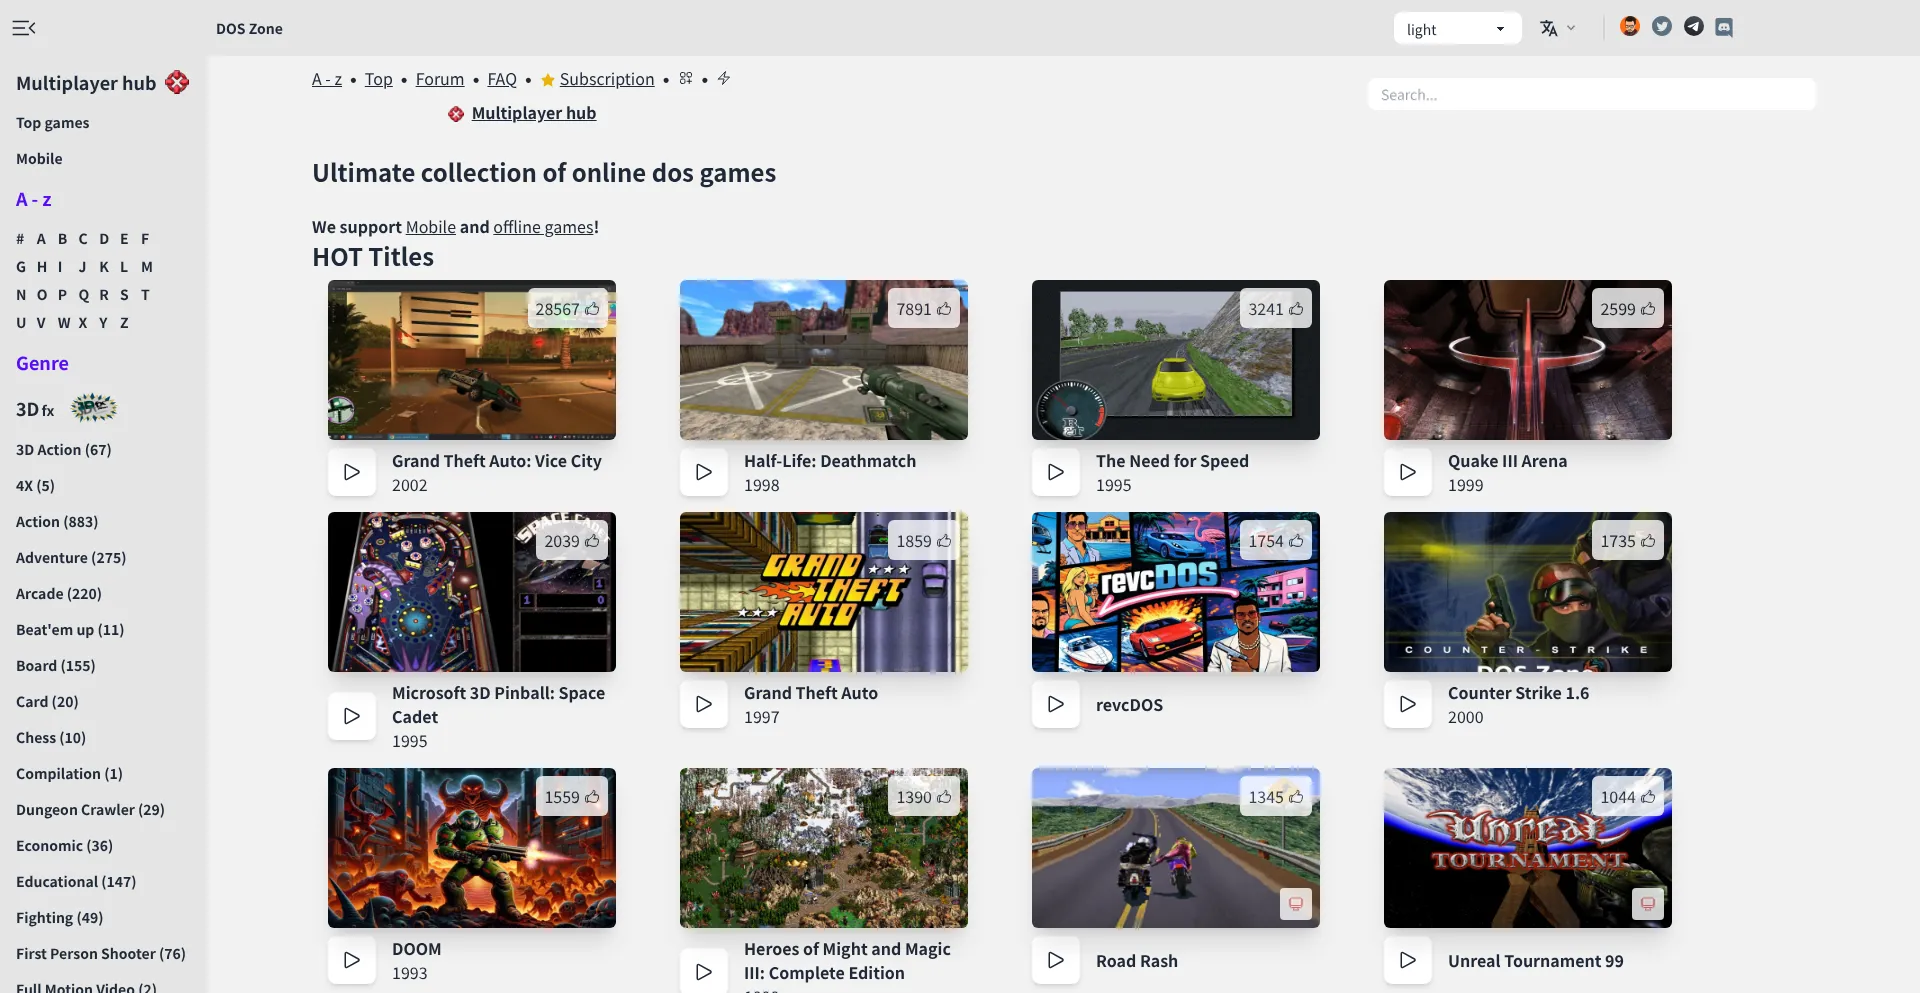1920x993 pixels.
Task: Like Vice City via the 28567 thumbs-up
Action: [567, 309]
